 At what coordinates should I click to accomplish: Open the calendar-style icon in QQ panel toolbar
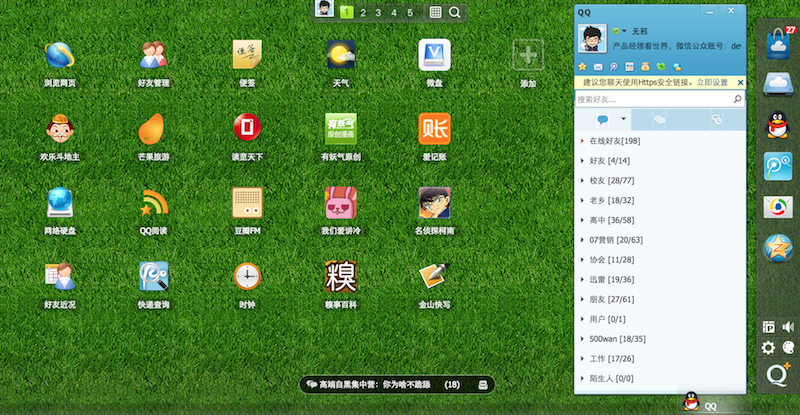click(630, 67)
